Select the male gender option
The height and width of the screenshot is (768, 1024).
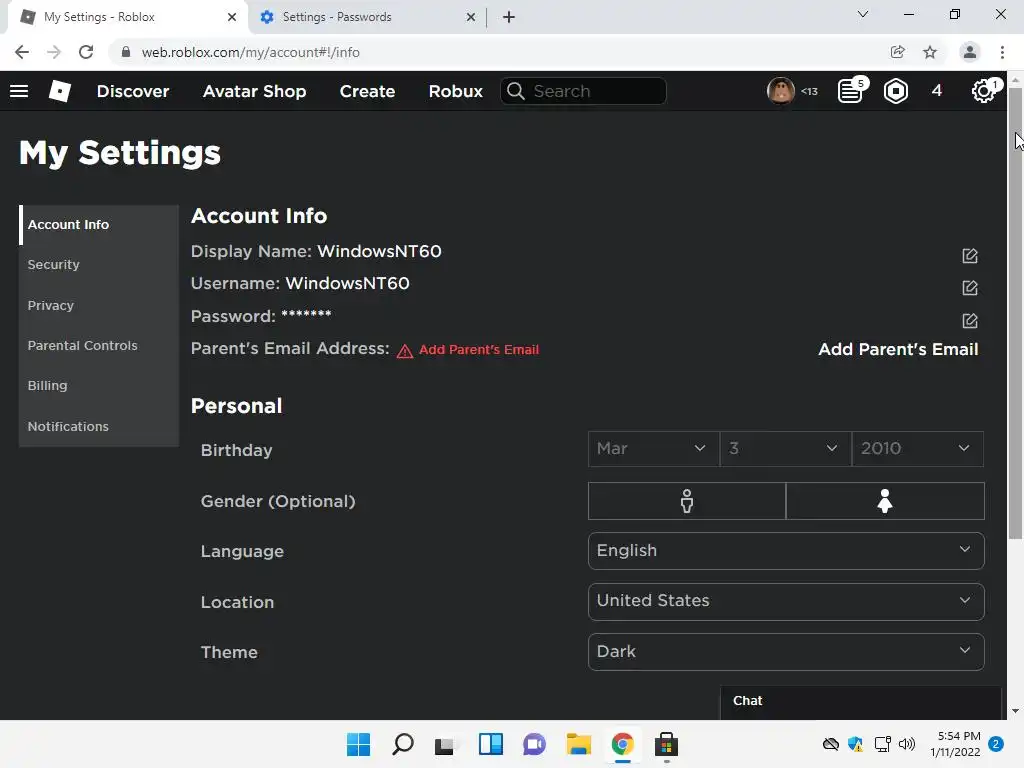687,501
